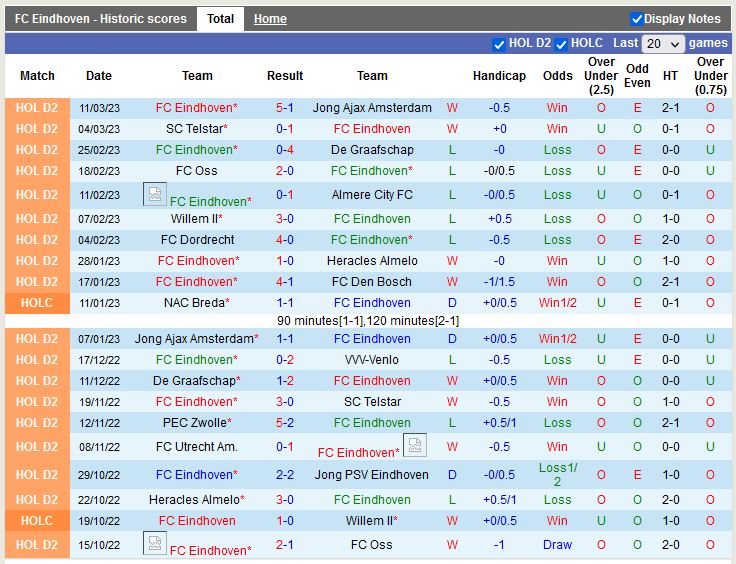The width and height of the screenshot is (736, 564).
Task: Click the 2-2 result on 29/10/22
Action: [x=285, y=475]
